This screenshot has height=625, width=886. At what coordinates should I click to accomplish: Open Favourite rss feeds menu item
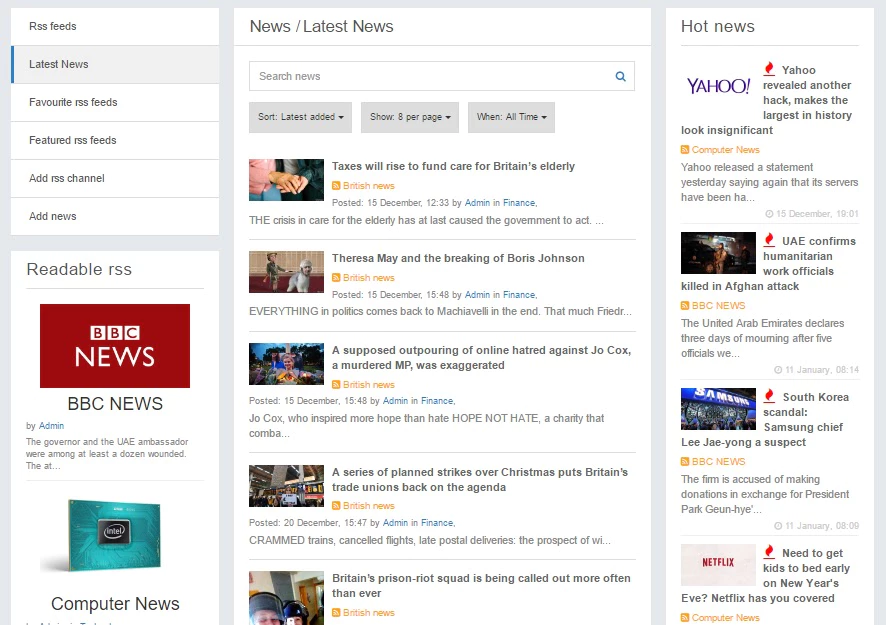[73, 102]
